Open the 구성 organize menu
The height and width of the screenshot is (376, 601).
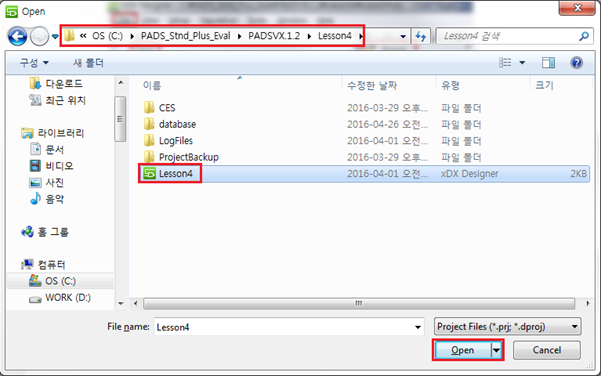(34, 62)
